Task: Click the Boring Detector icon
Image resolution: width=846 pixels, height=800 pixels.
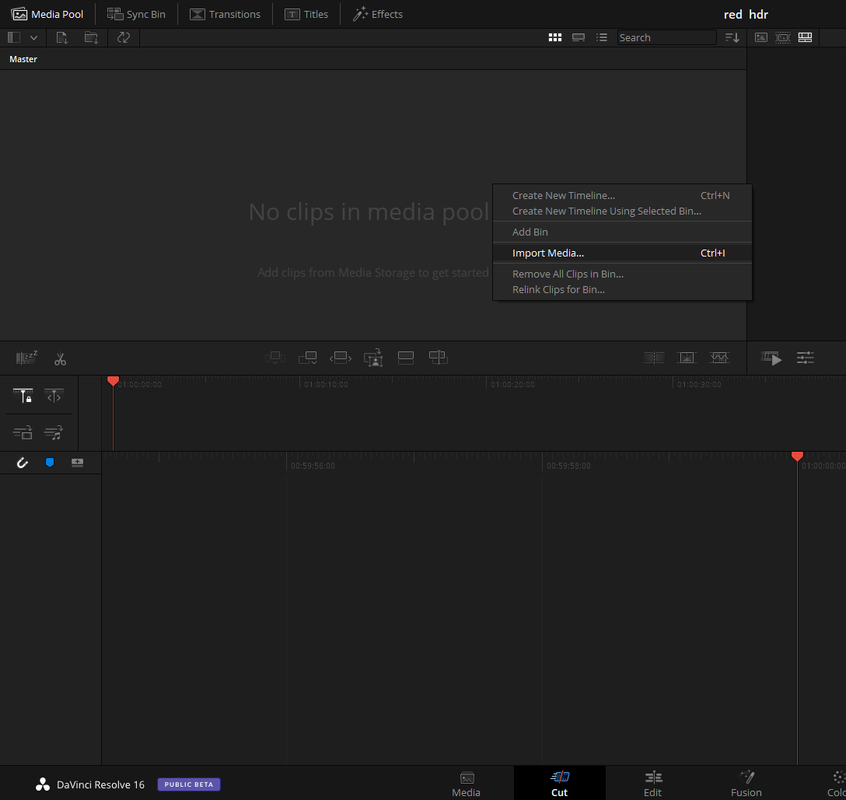Action: click(26, 358)
